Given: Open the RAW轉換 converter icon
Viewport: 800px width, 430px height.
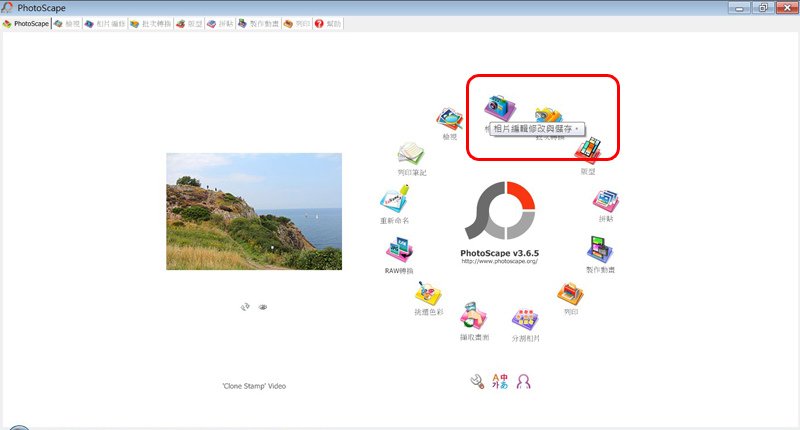Looking at the screenshot, I should coord(399,250).
